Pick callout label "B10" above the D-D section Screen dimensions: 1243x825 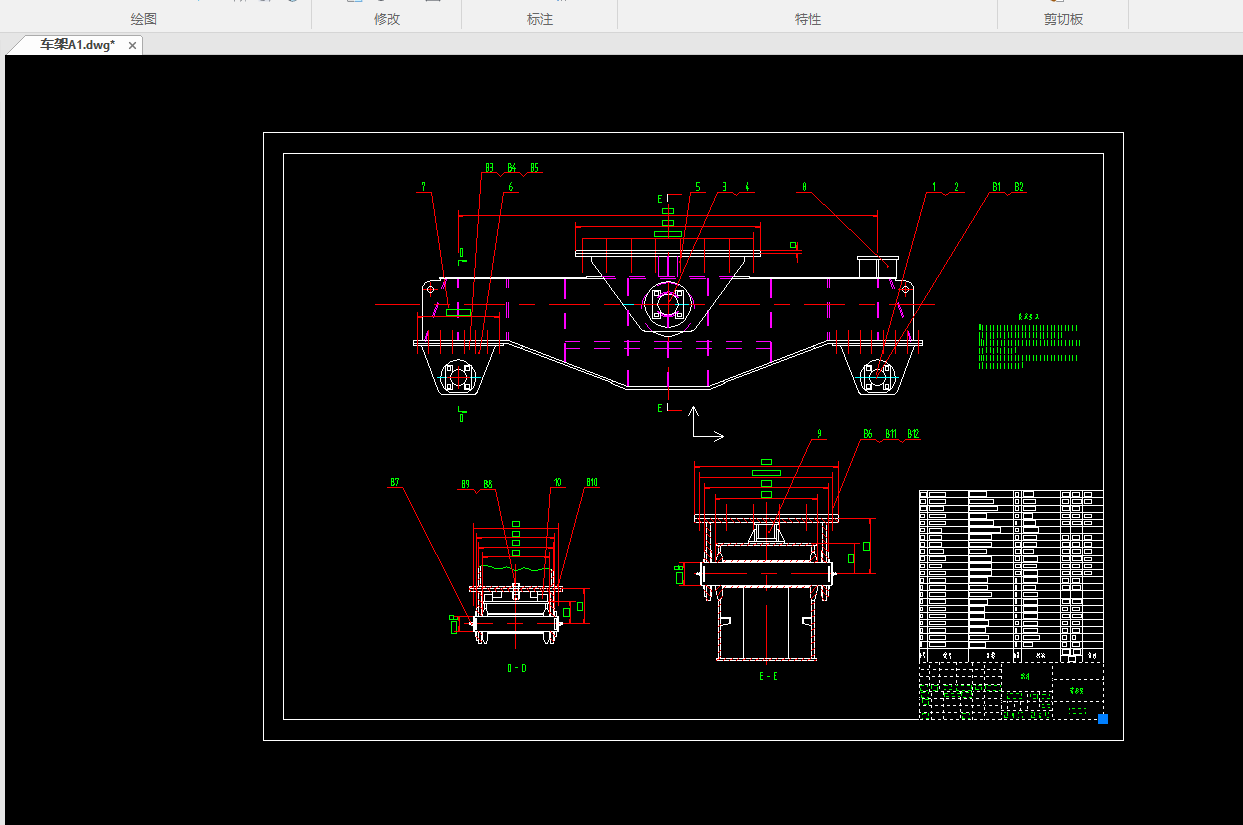coord(592,482)
